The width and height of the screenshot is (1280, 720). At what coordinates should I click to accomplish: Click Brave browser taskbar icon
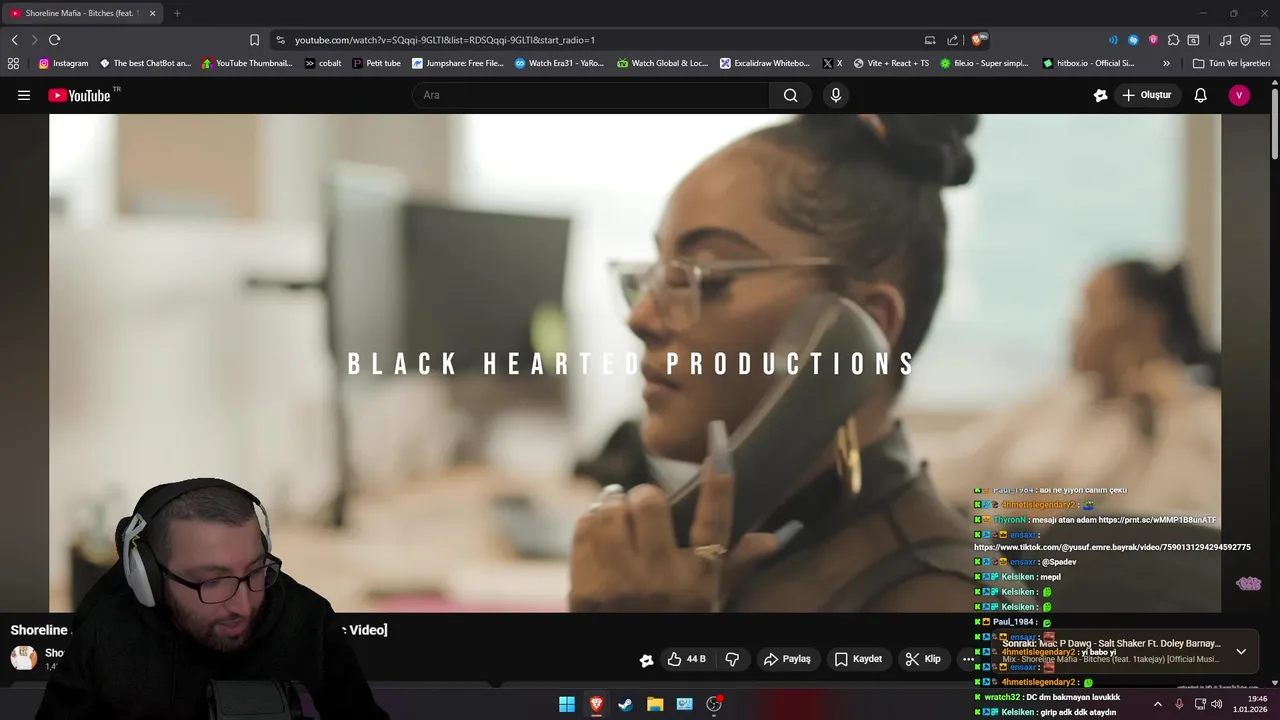tap(596, 704)
